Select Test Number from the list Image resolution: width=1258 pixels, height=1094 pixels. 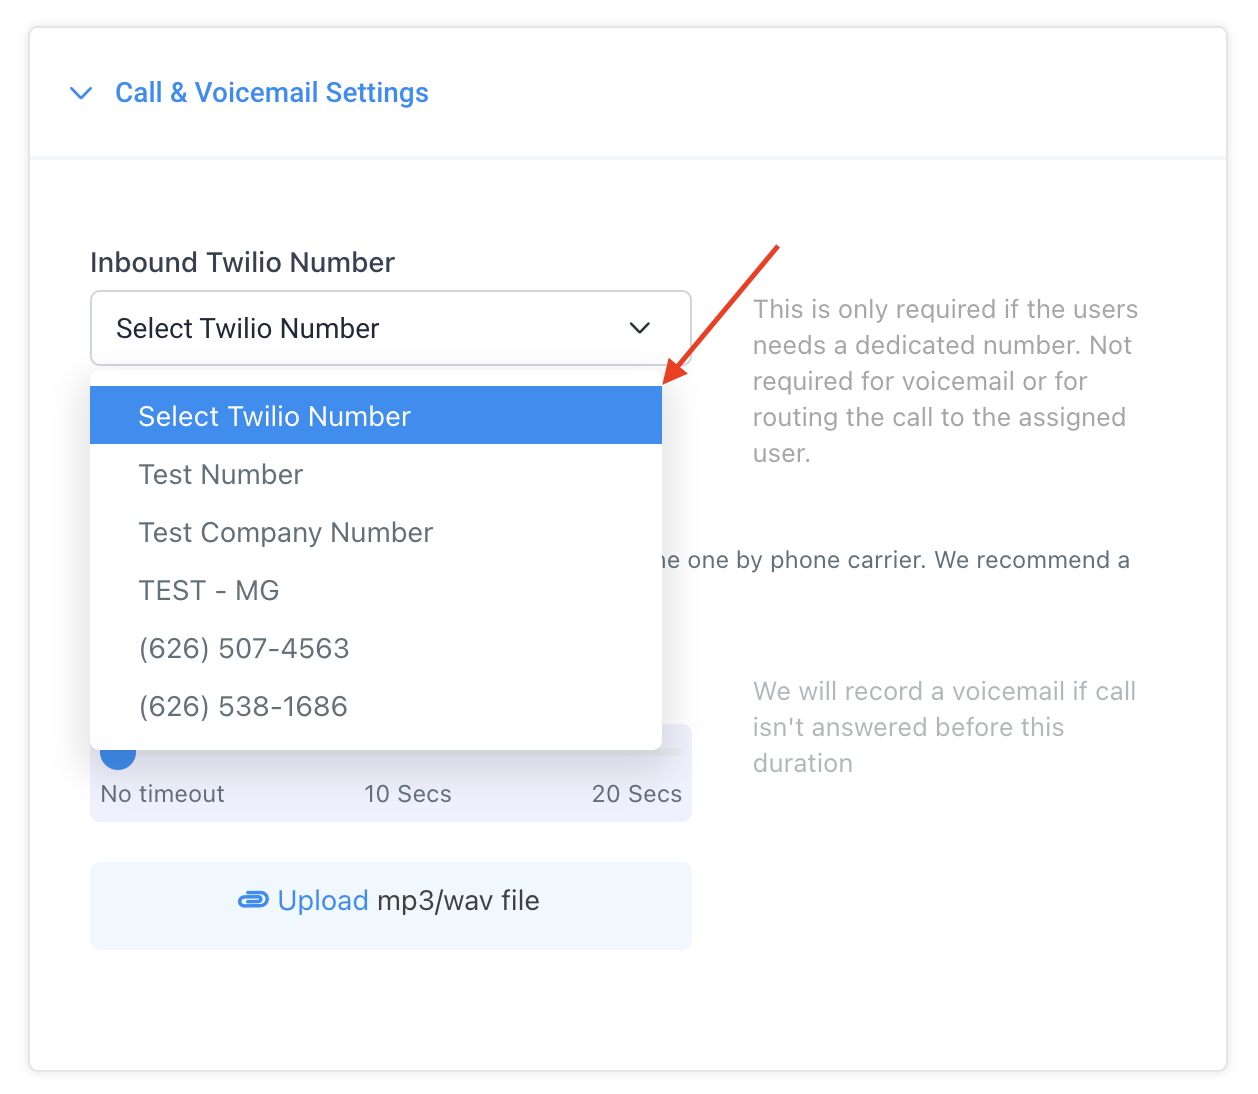coord(376,474)
